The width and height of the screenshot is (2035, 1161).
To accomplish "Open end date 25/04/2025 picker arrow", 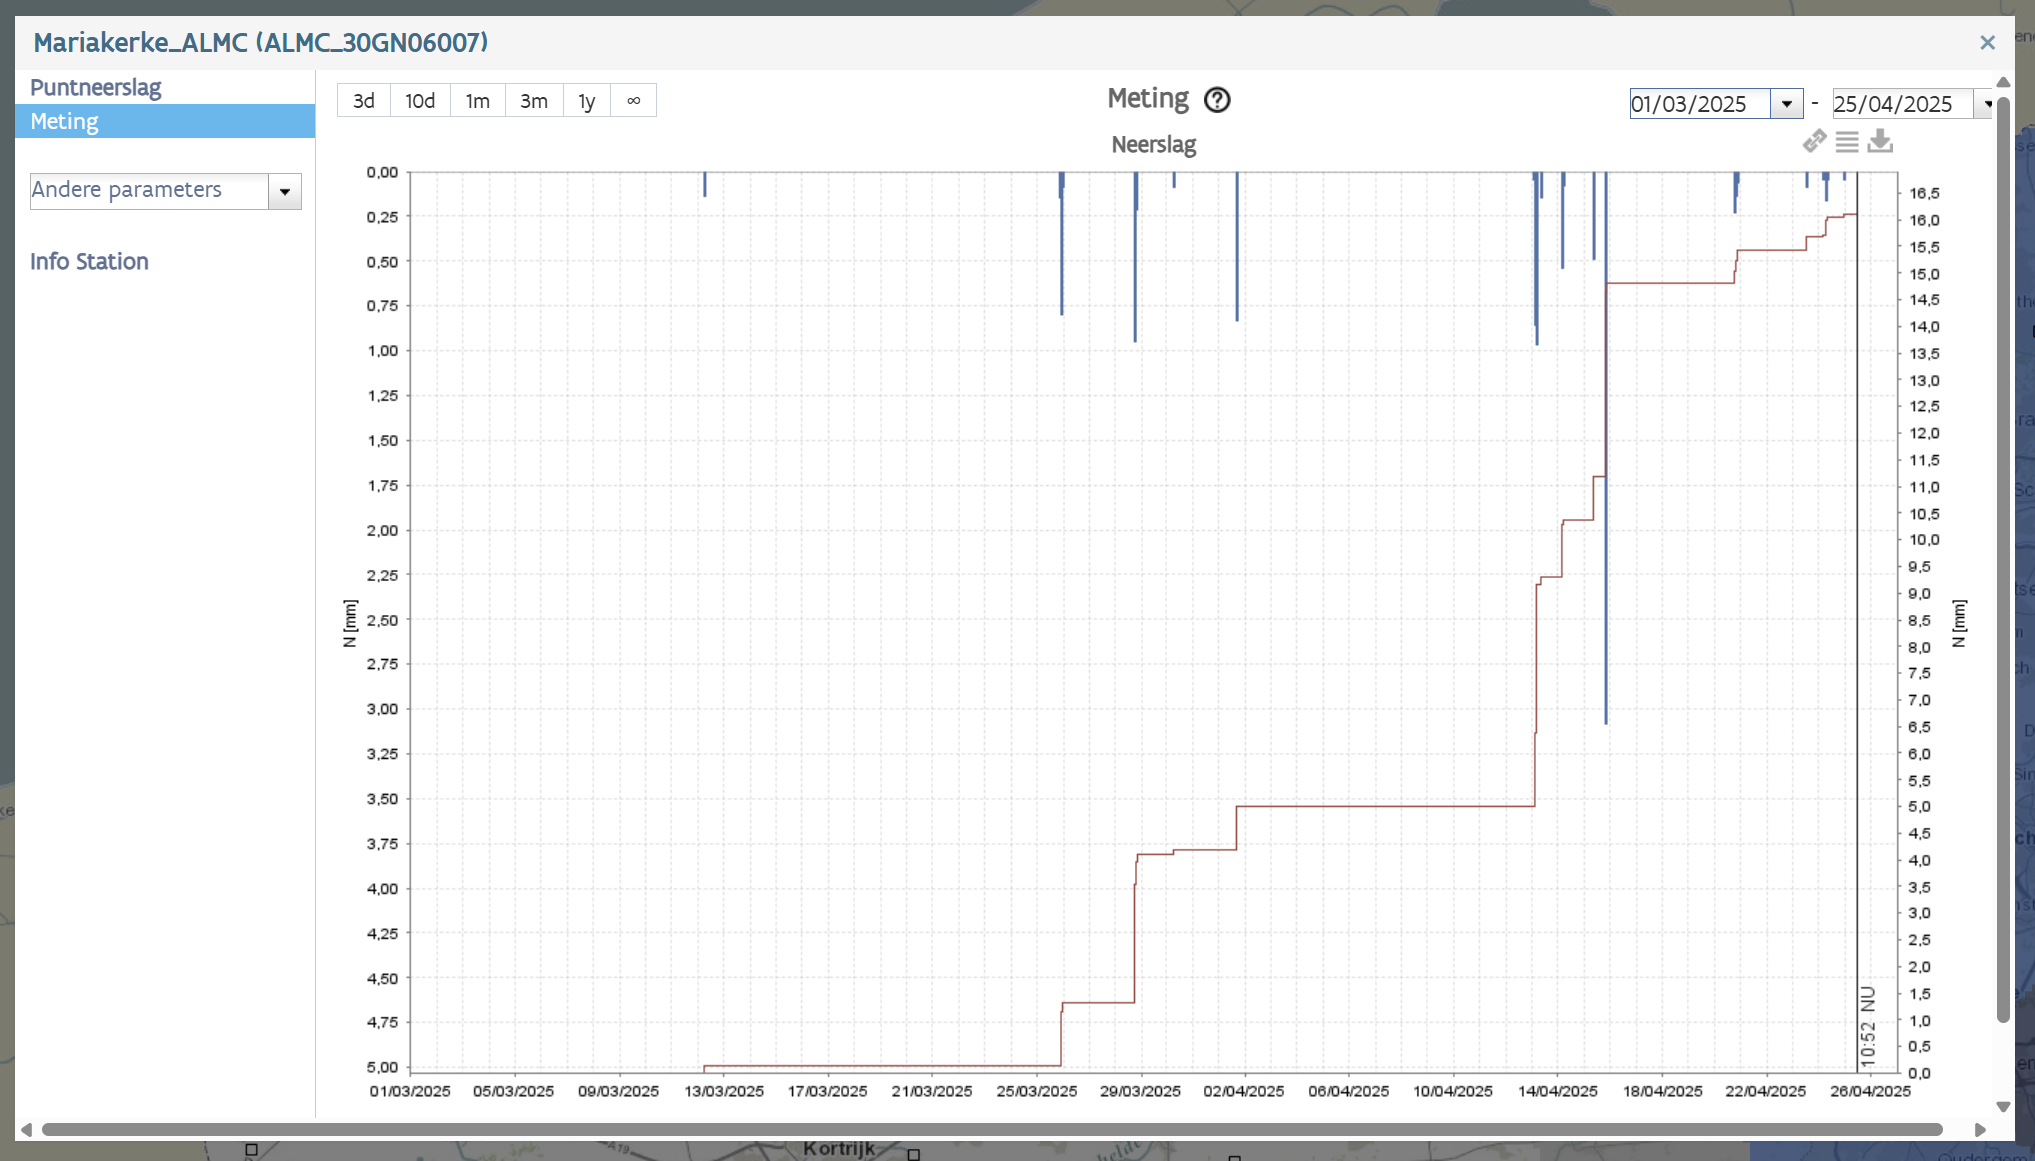I will click(x=1987, y=104).
